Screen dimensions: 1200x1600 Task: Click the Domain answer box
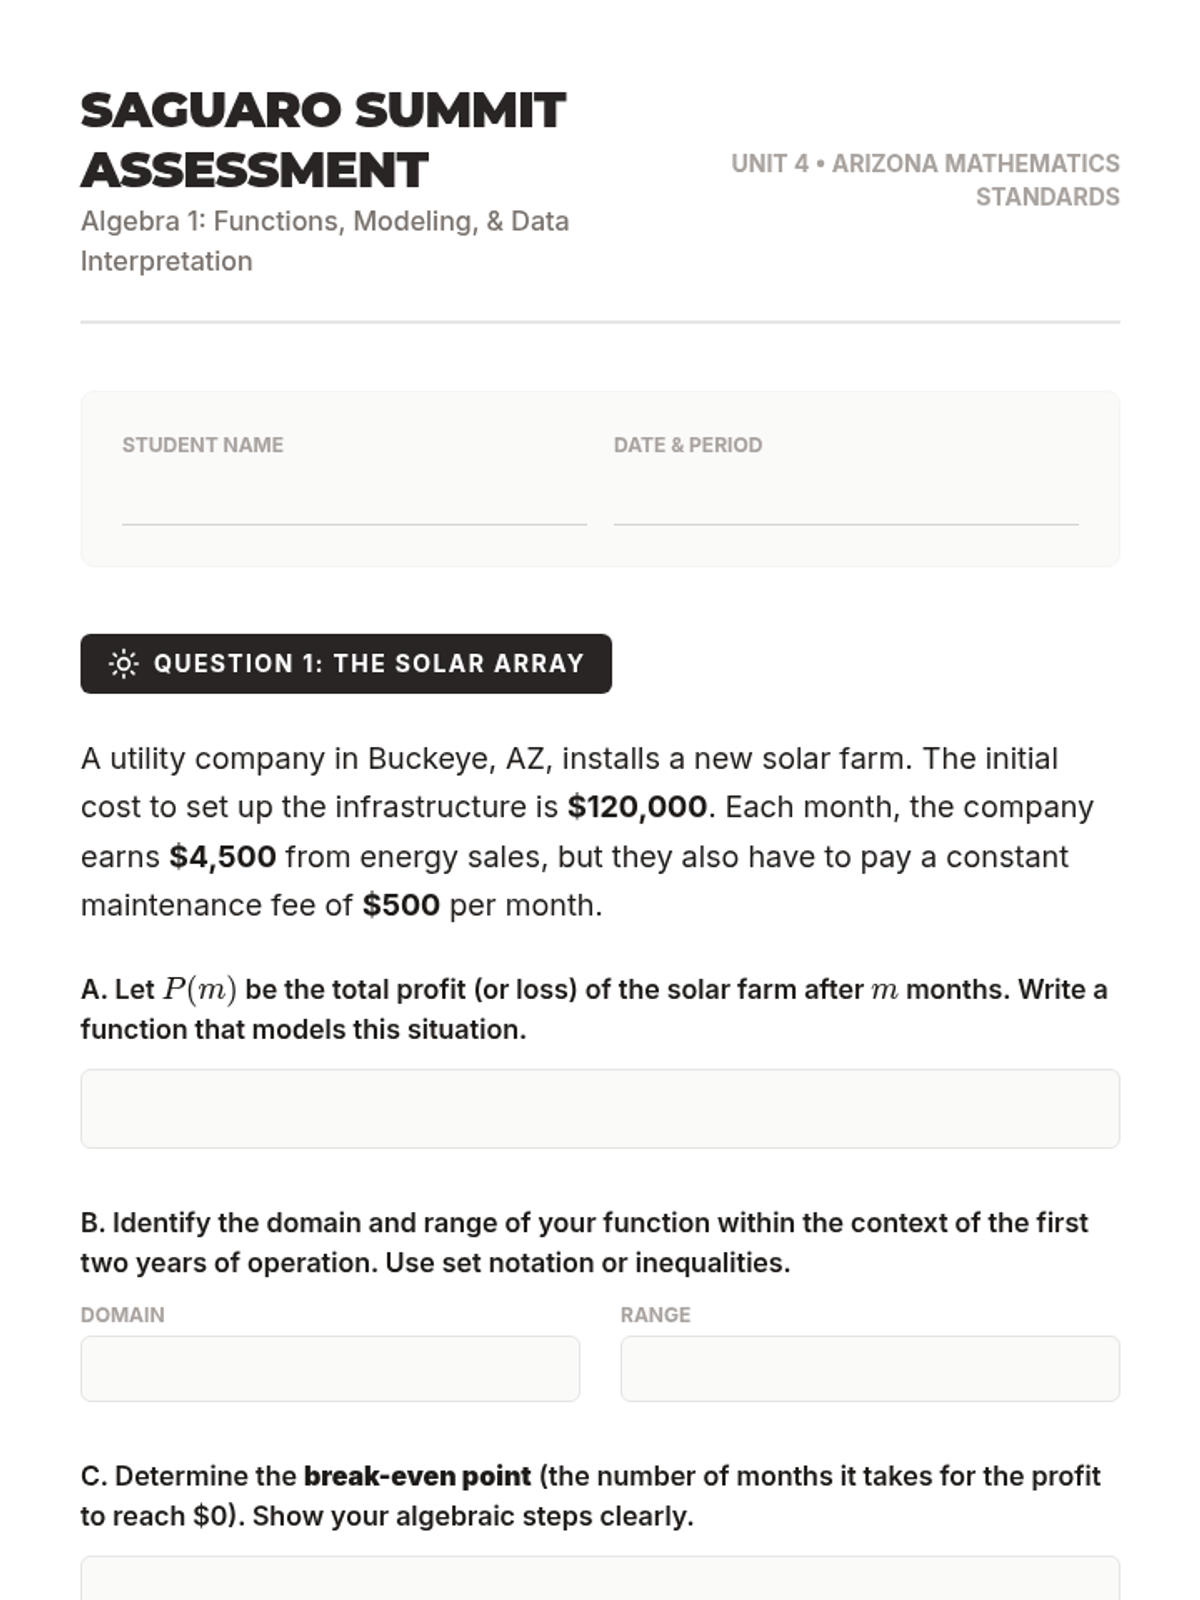pyautogui.click(x=330, y=1369)
